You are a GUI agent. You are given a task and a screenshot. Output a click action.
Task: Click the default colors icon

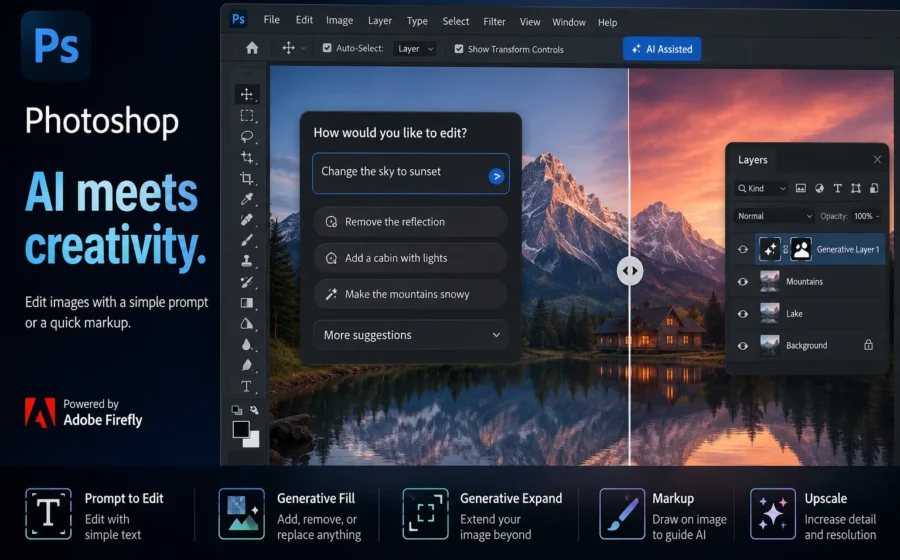[x=236, y=410]
